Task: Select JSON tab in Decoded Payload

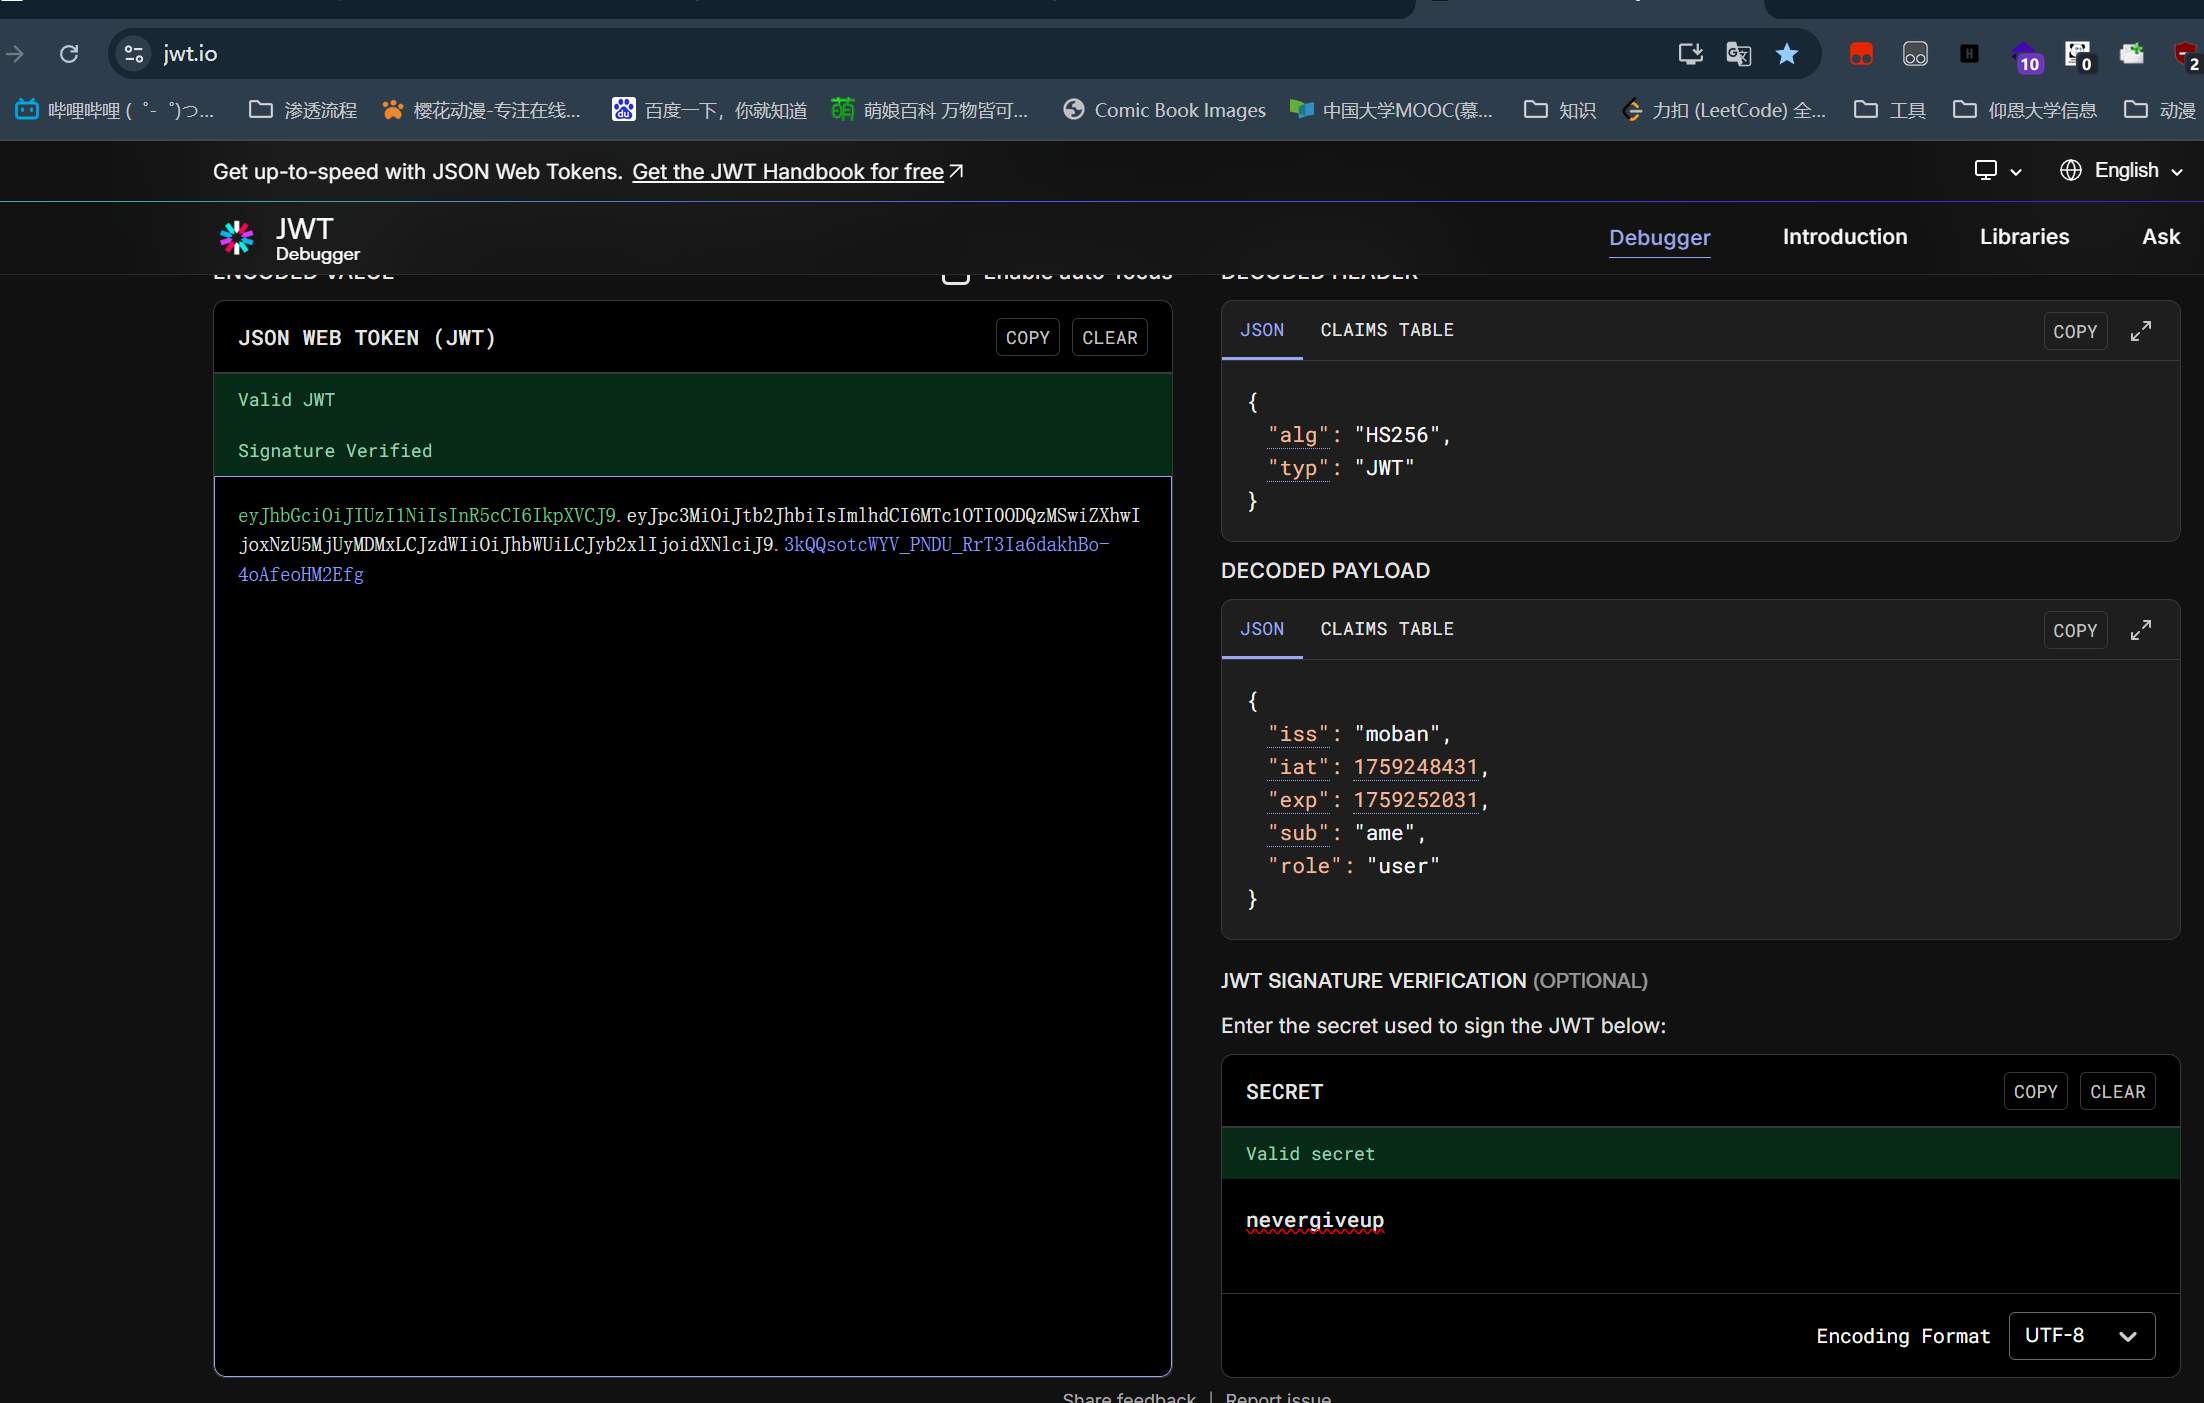Action: 1262,629
